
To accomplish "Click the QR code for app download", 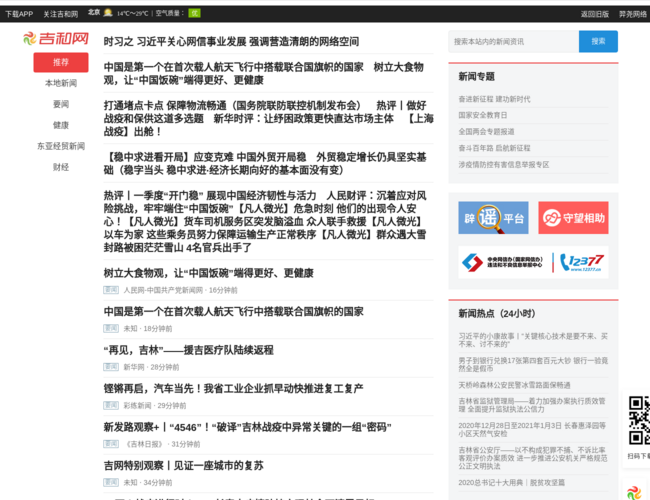I will [639, 420].
